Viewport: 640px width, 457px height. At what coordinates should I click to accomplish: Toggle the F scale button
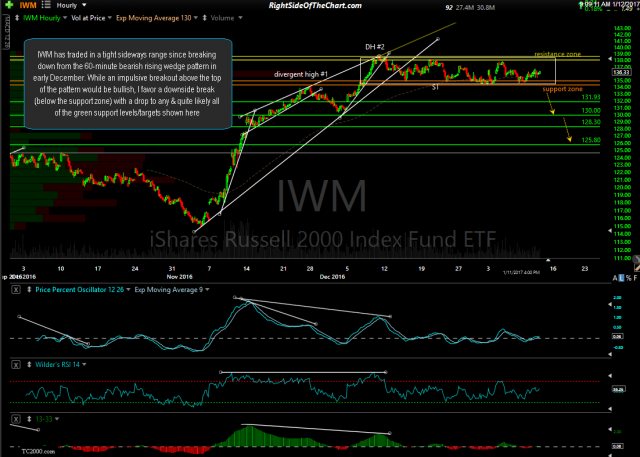tap(635, 278)
